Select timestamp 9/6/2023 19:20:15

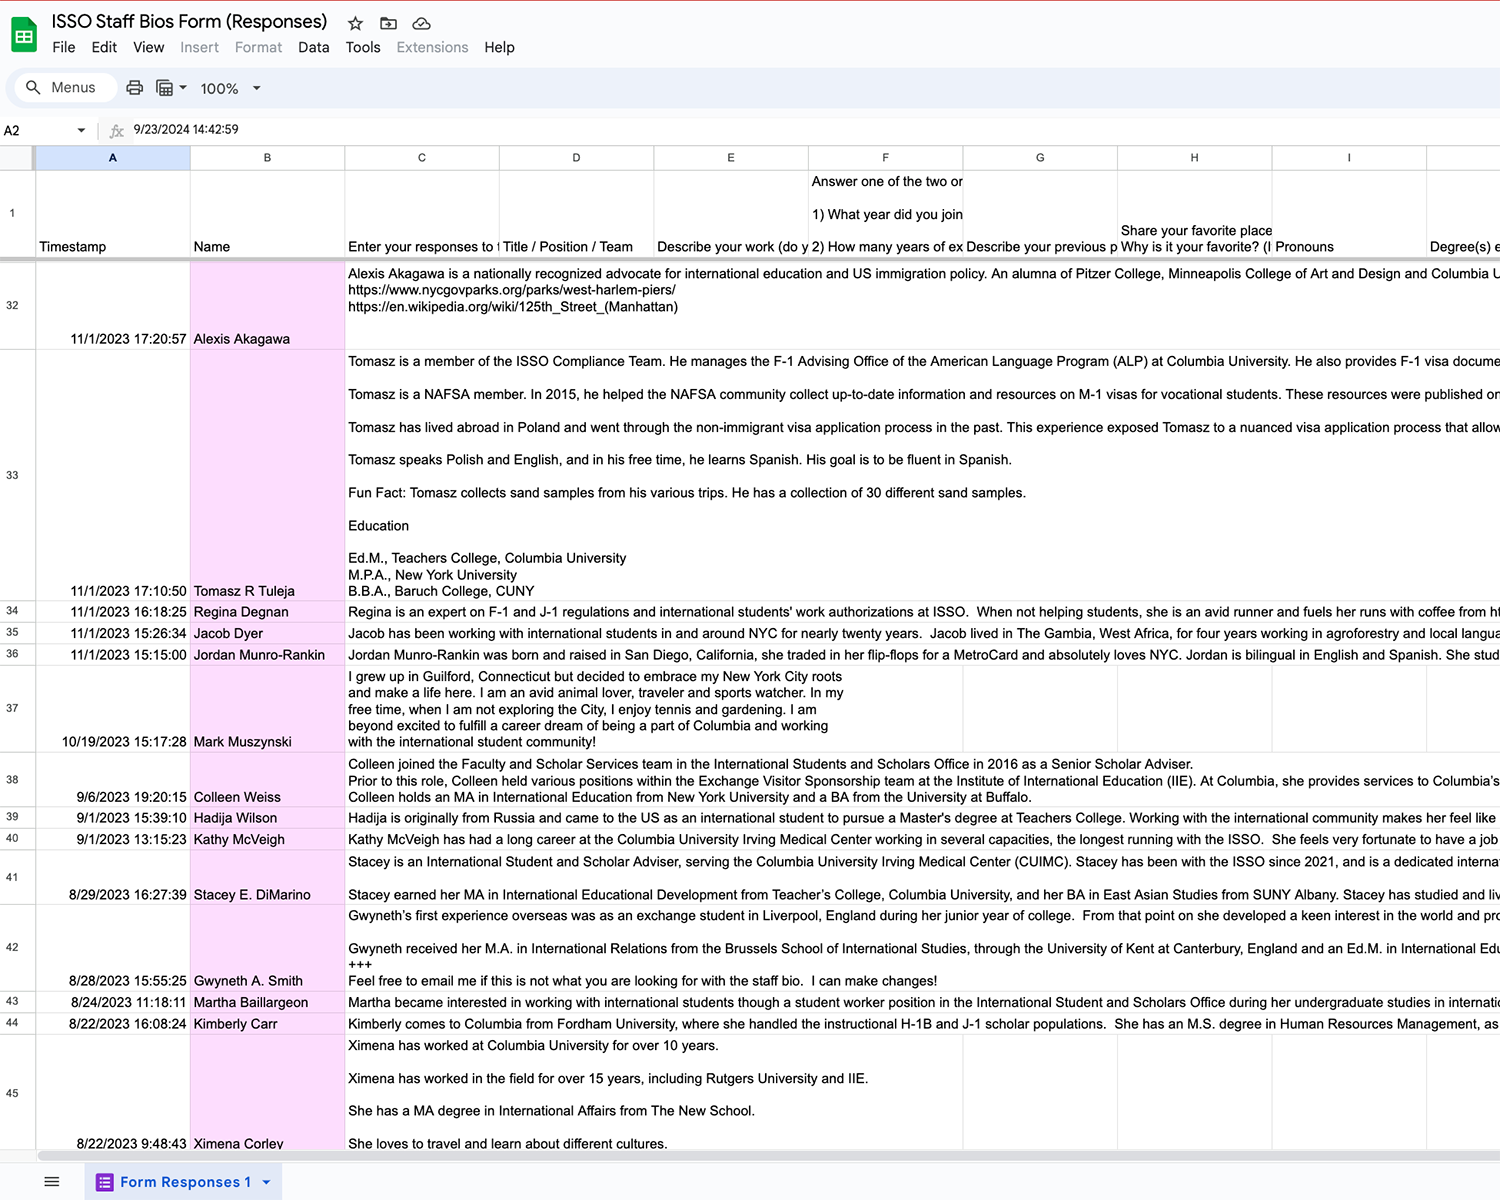(x=113, y=779)
